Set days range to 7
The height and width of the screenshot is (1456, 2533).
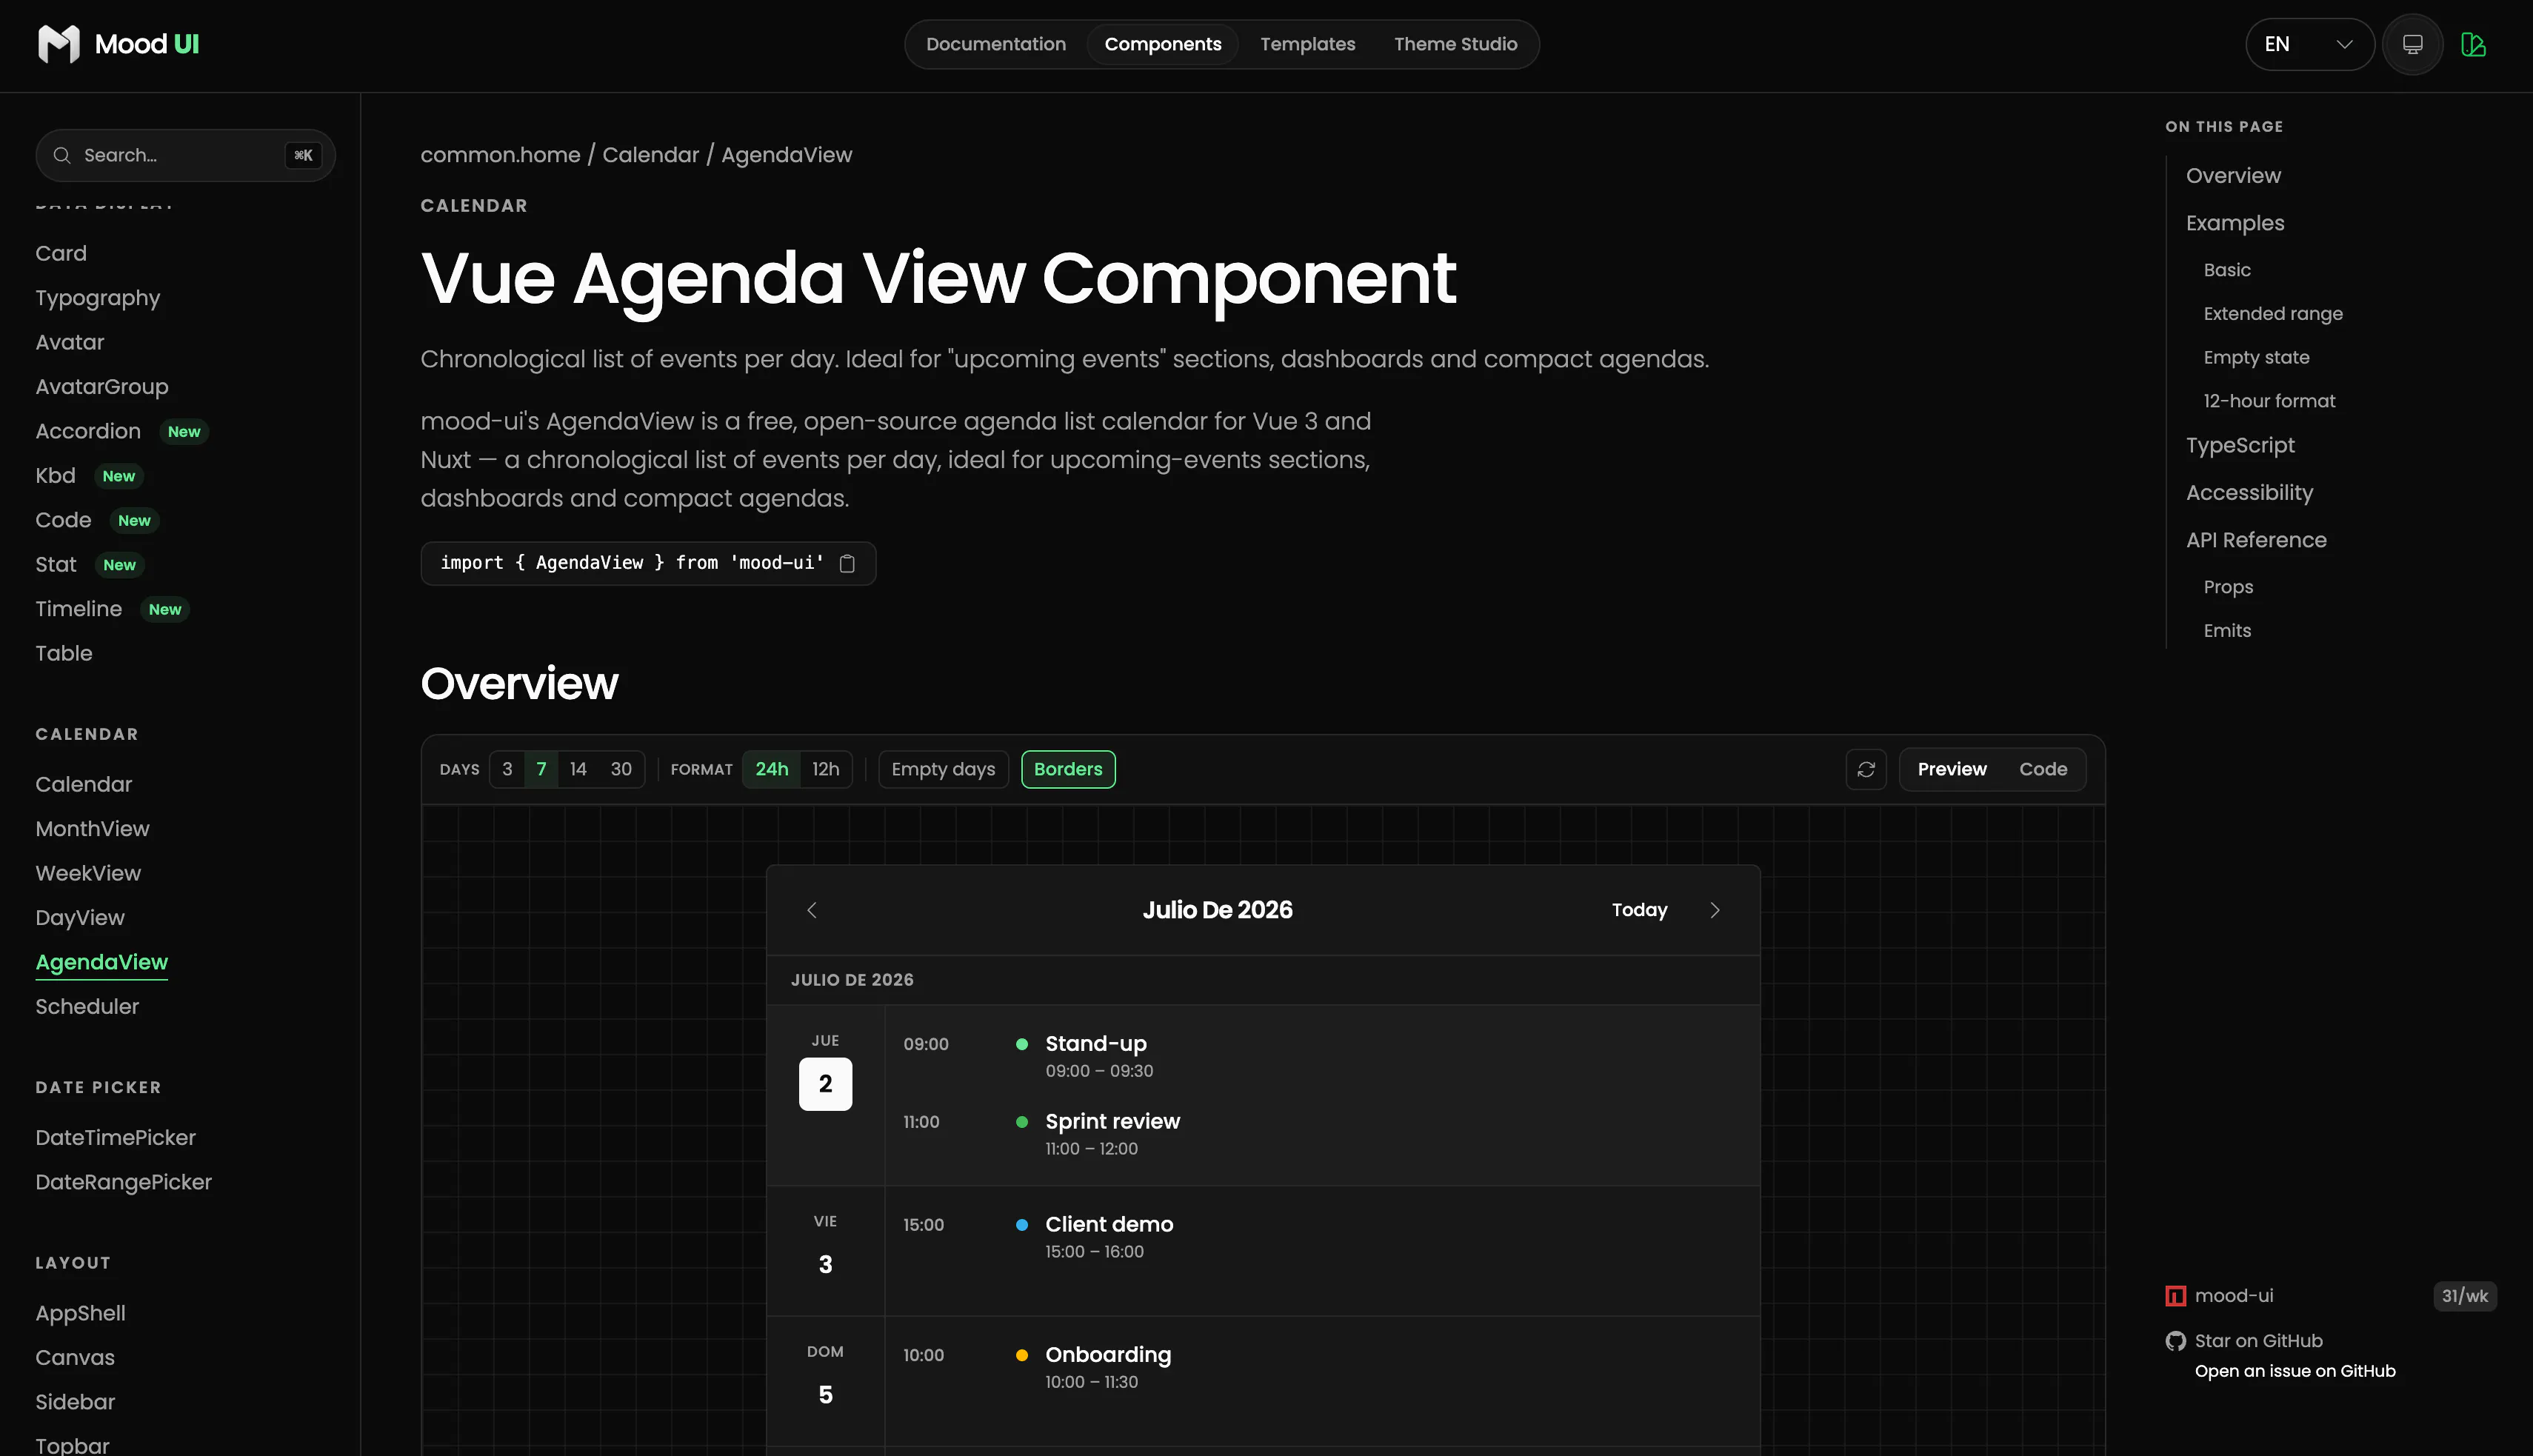click(x=541, y=769)
